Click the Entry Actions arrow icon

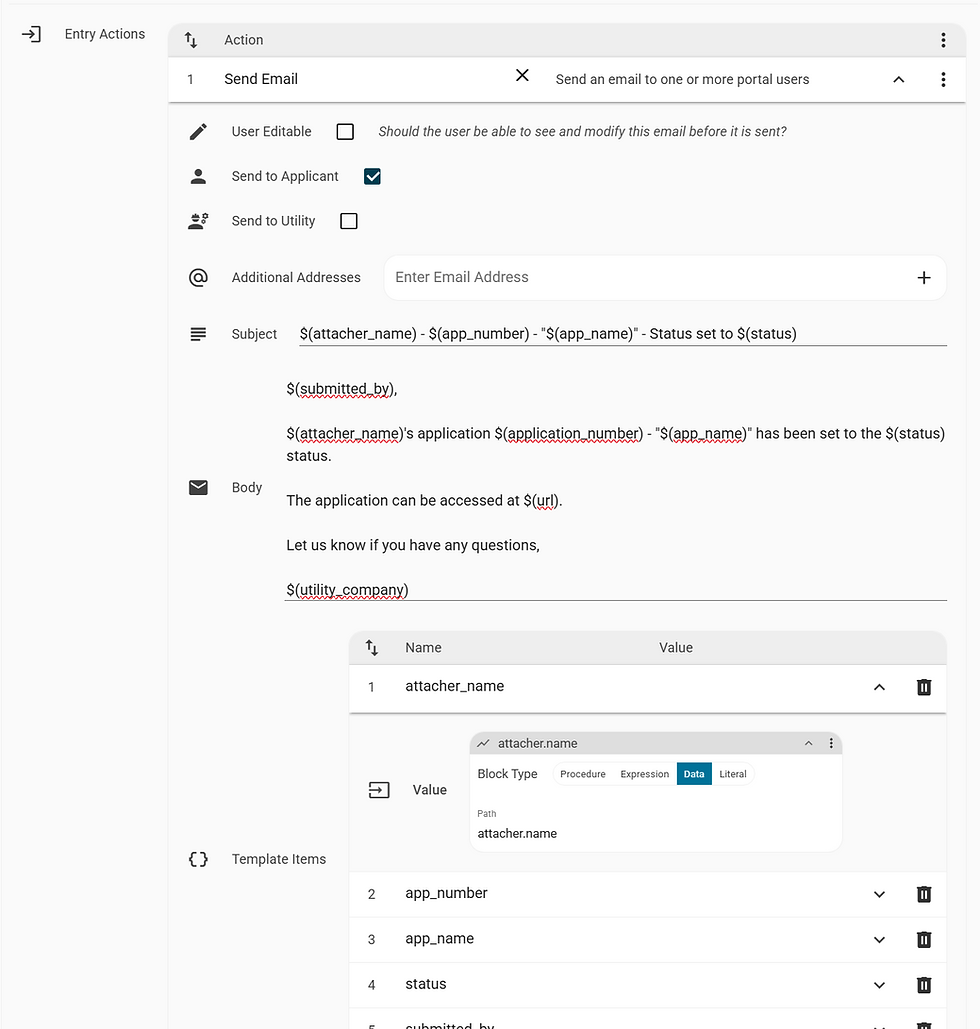(32, 34)
